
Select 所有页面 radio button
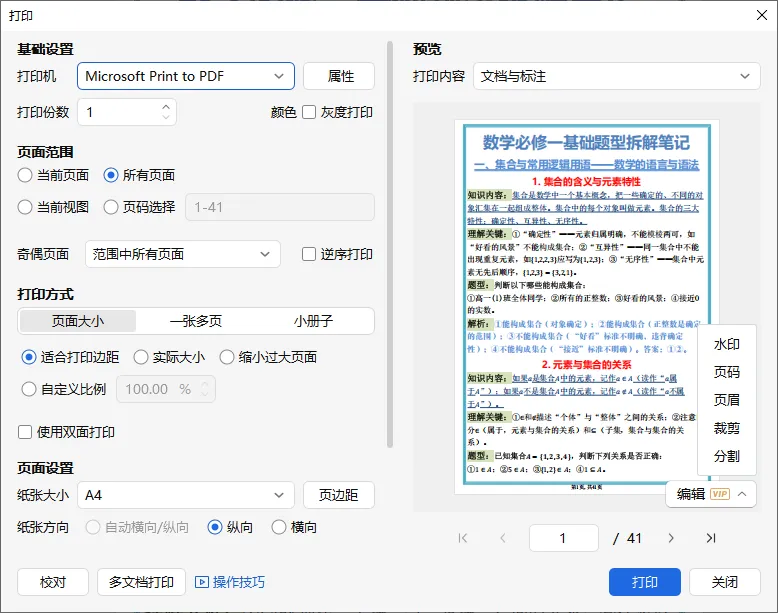[x=111, y=175]
